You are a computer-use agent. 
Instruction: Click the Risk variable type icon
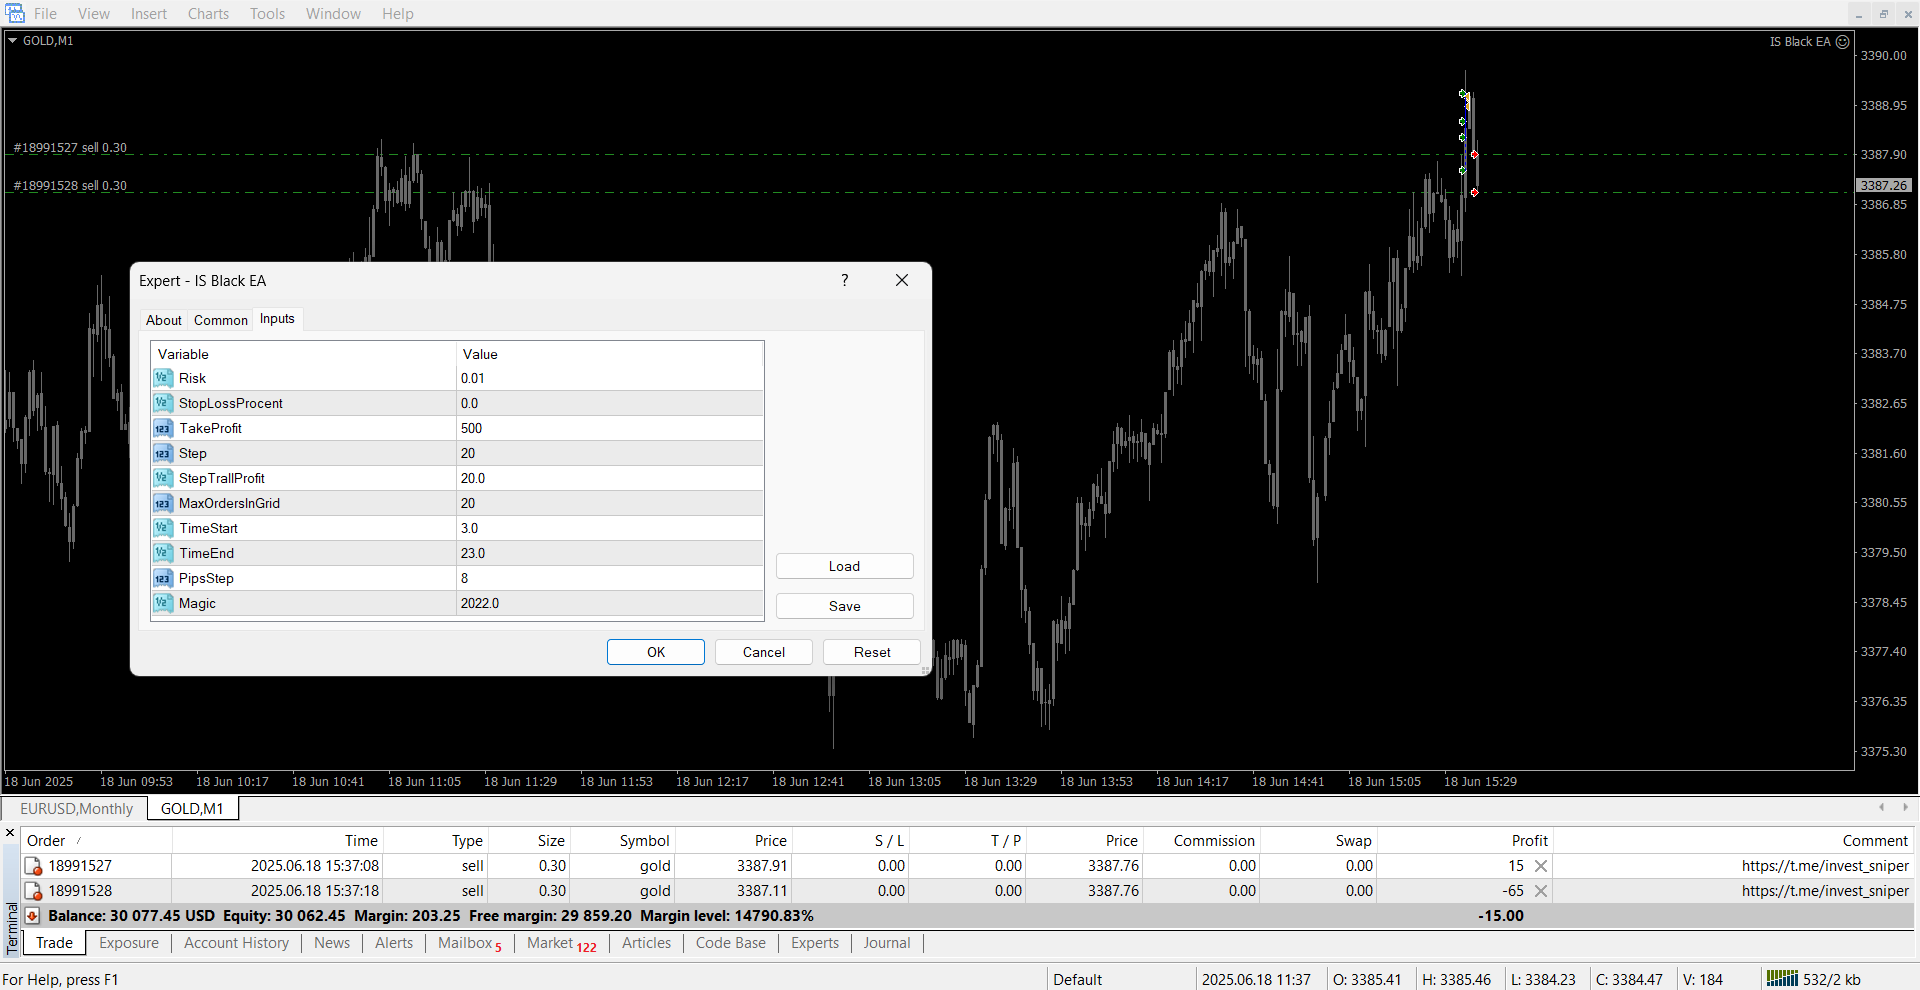coord(163,378)
